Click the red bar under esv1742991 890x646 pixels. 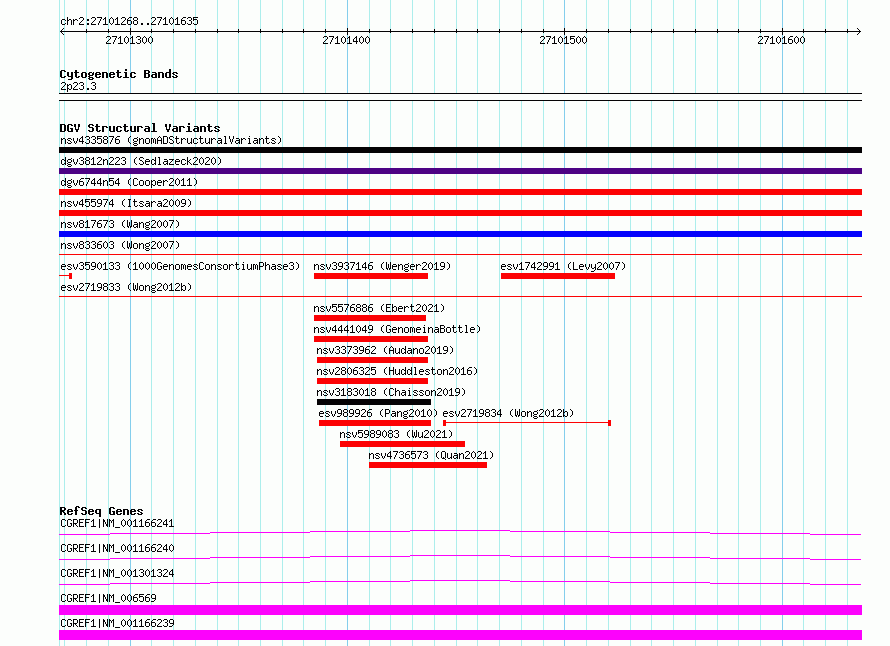click(558, 276)
